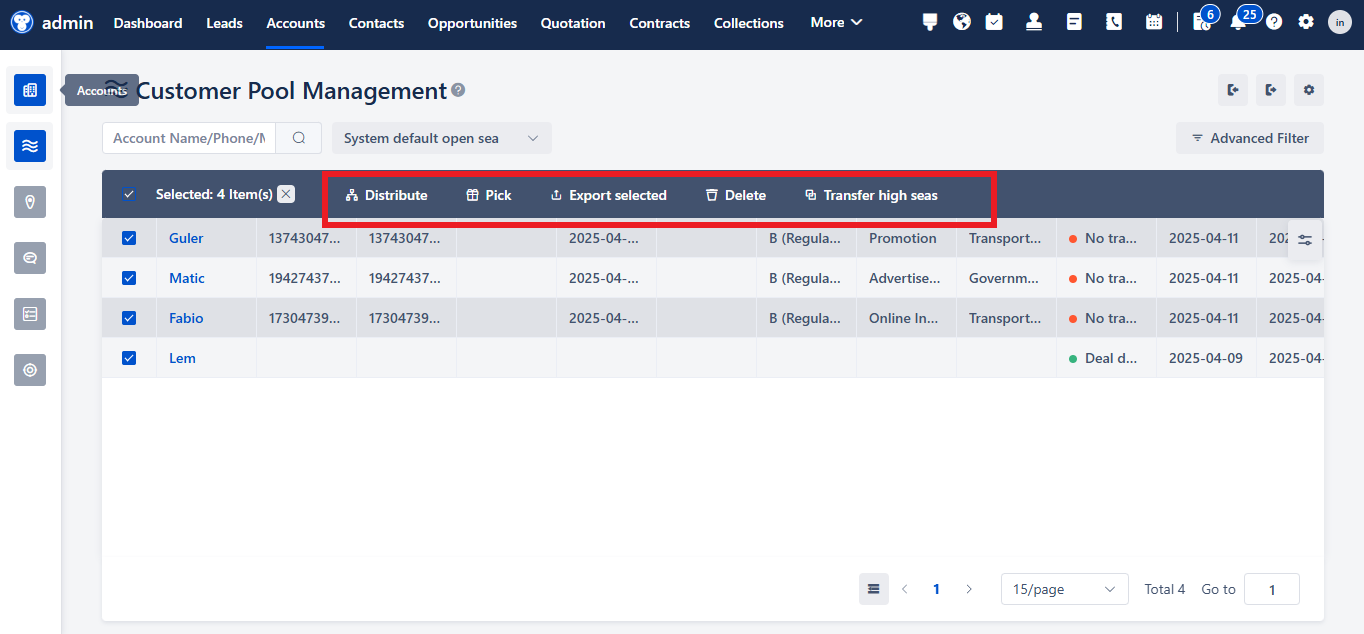Click the export icon beside the import icon
This screenshot has height=634, width=1364.
1270,90
